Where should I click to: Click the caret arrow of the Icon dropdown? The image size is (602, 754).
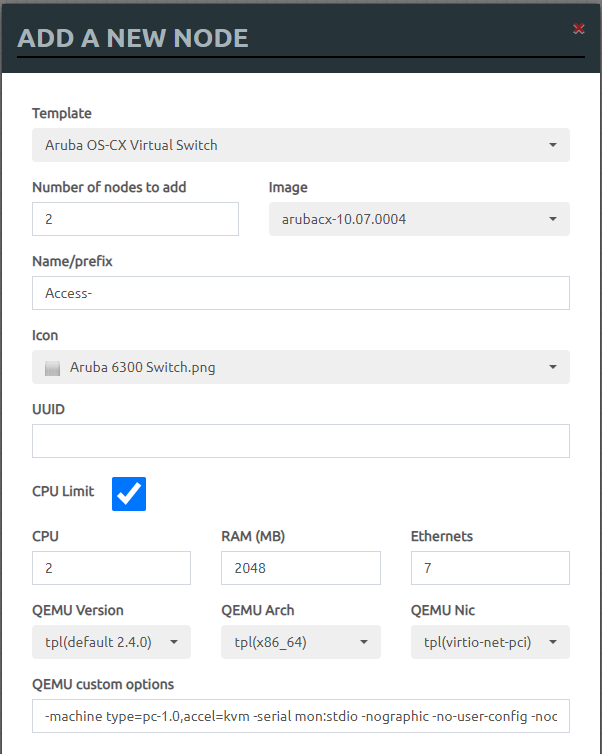click(x=553, y=367)
